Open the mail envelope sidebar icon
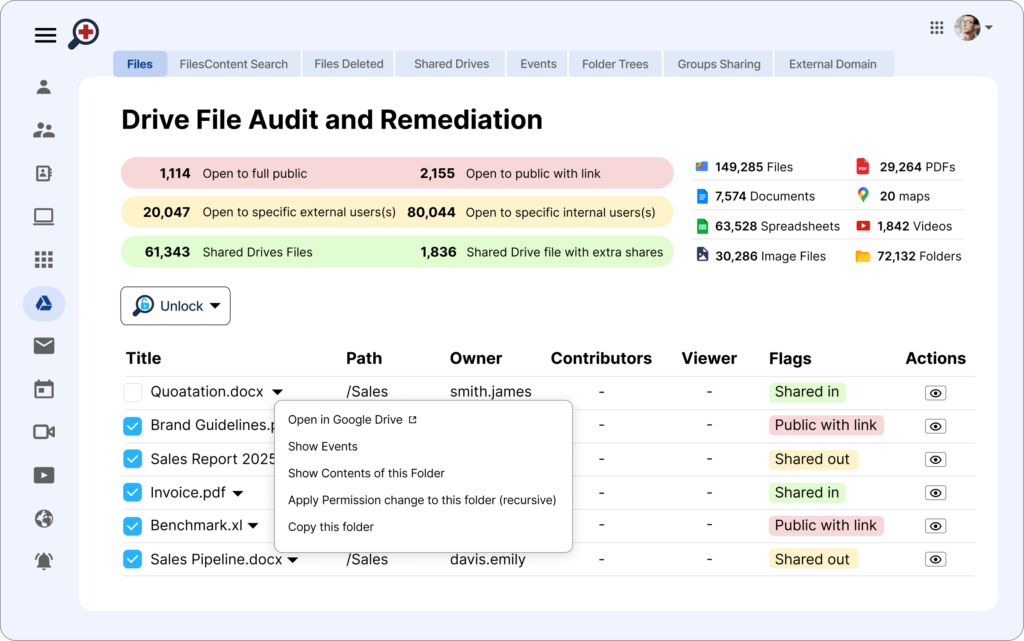The width and height of the screenshot is (1024, 641). click(x=44, y=345)
